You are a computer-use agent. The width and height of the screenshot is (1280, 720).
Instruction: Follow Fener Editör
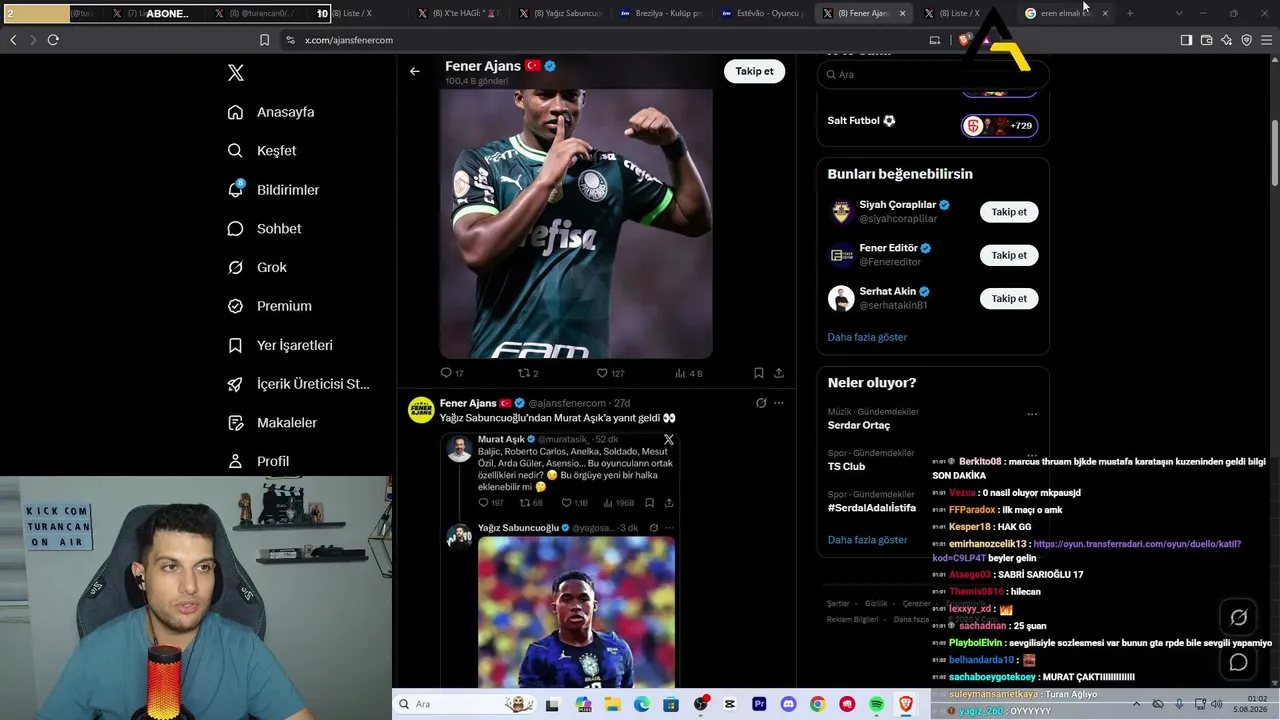(1009, 255)
